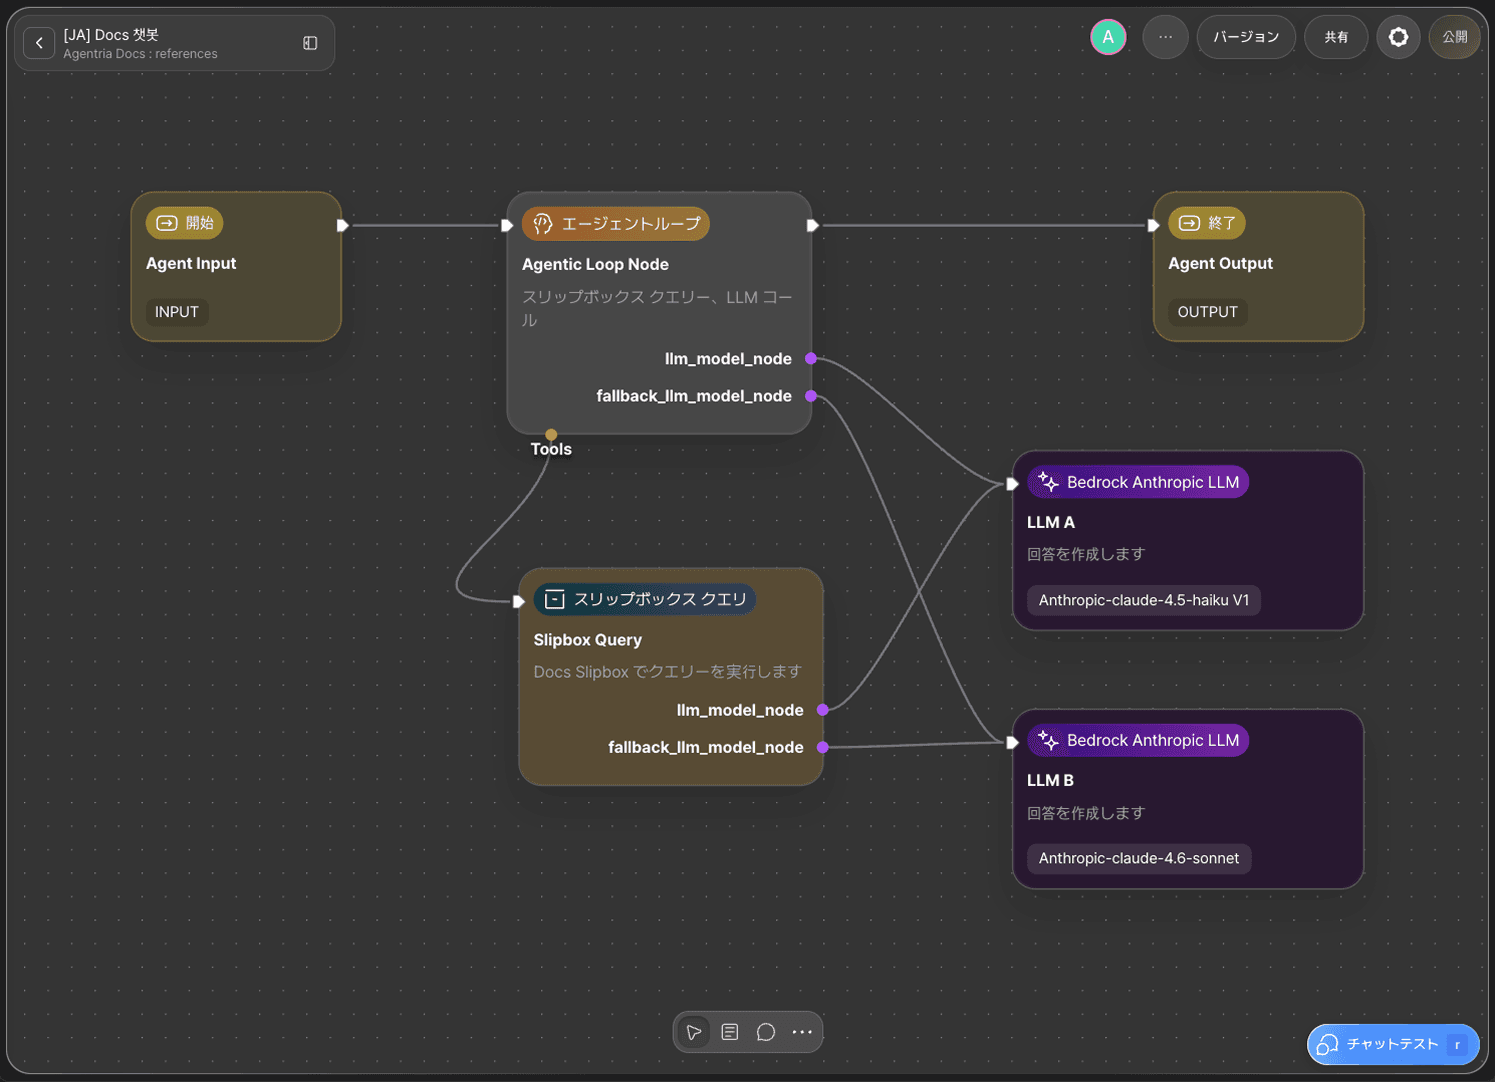Image resolution: width=1495 pixels, height=1082 pixels.
Task: Go back using the left chevron button
Action: pos(39,43)
